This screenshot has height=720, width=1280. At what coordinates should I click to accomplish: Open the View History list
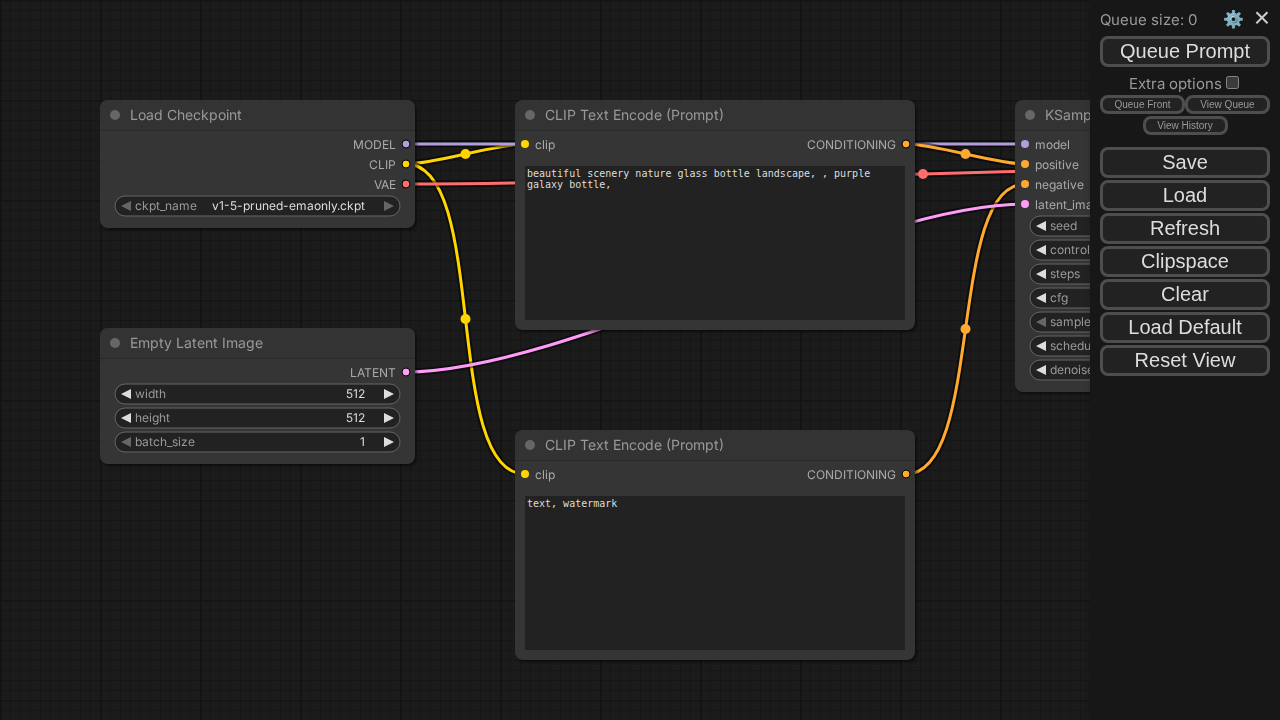(1185, 125)
